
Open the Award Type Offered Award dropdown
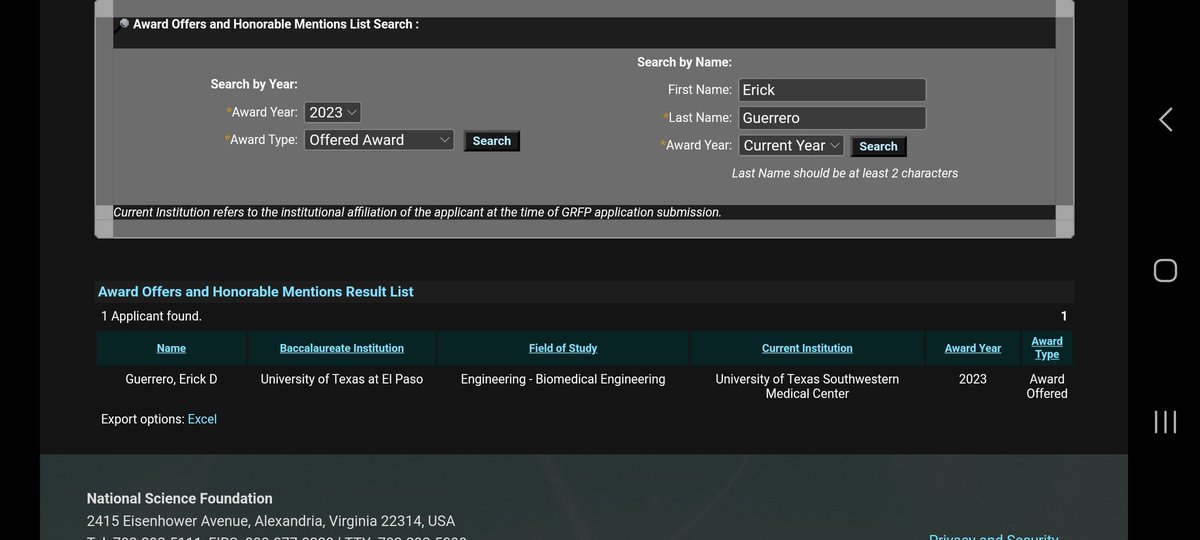(x=379, y=140)
